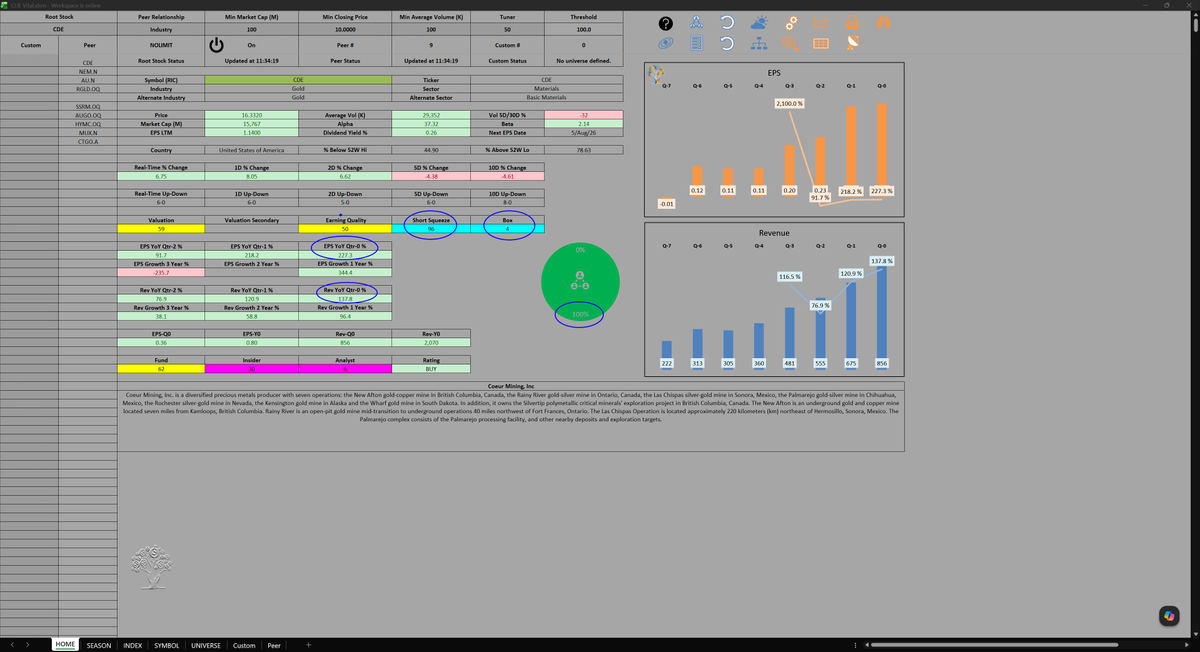The image size is (1200, 652).
Task: Click the Rating BUY cell
Action: pyautogui.click(x=431, y=369)
